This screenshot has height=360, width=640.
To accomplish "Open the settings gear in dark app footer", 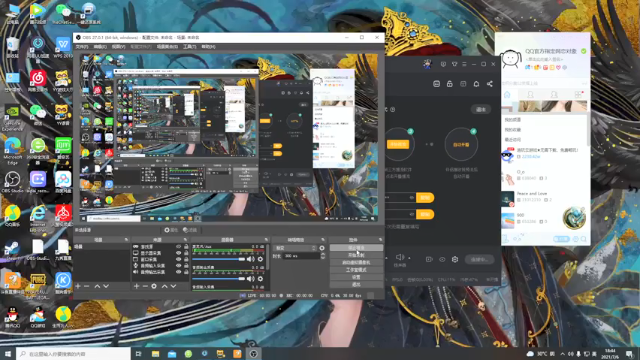I will (455, 259).
